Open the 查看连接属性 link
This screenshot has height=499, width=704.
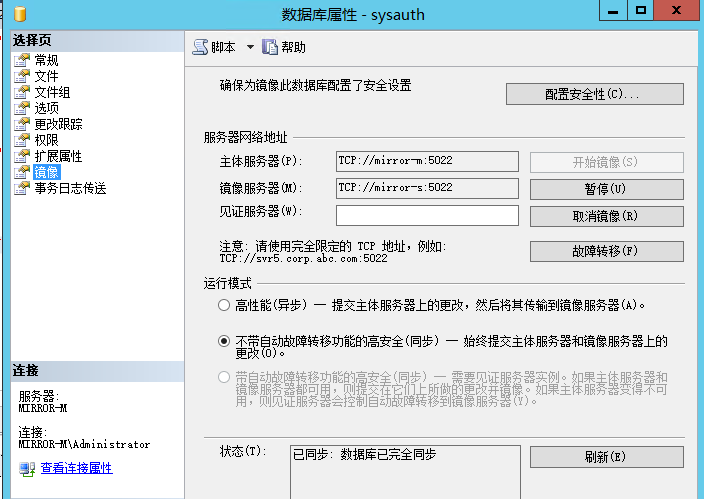[76, 468]
